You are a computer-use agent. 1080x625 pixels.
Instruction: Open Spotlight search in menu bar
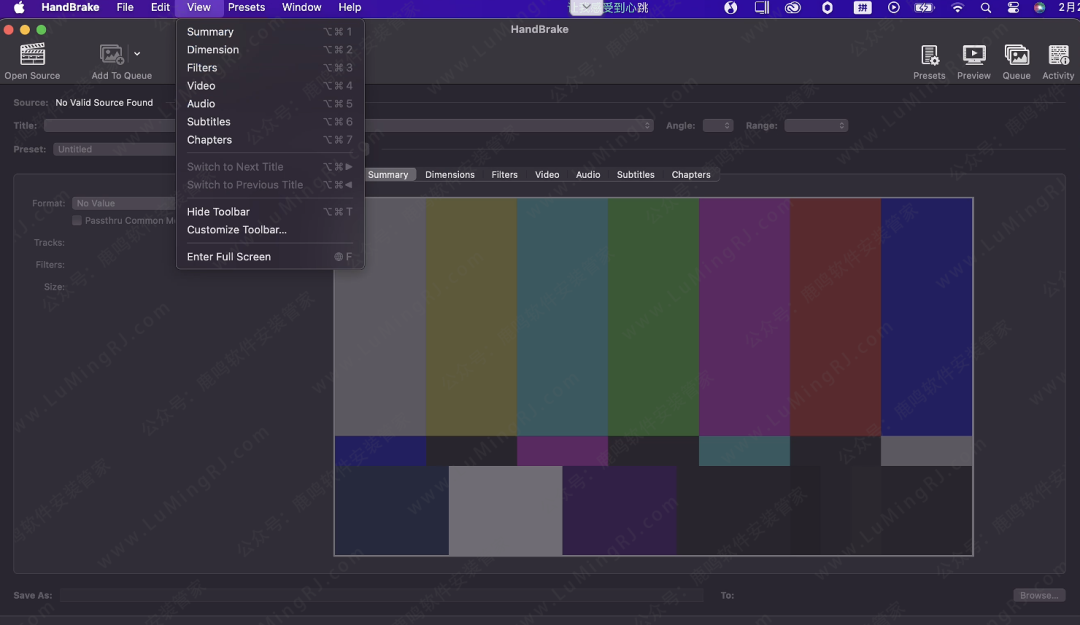tap(986, 8)
